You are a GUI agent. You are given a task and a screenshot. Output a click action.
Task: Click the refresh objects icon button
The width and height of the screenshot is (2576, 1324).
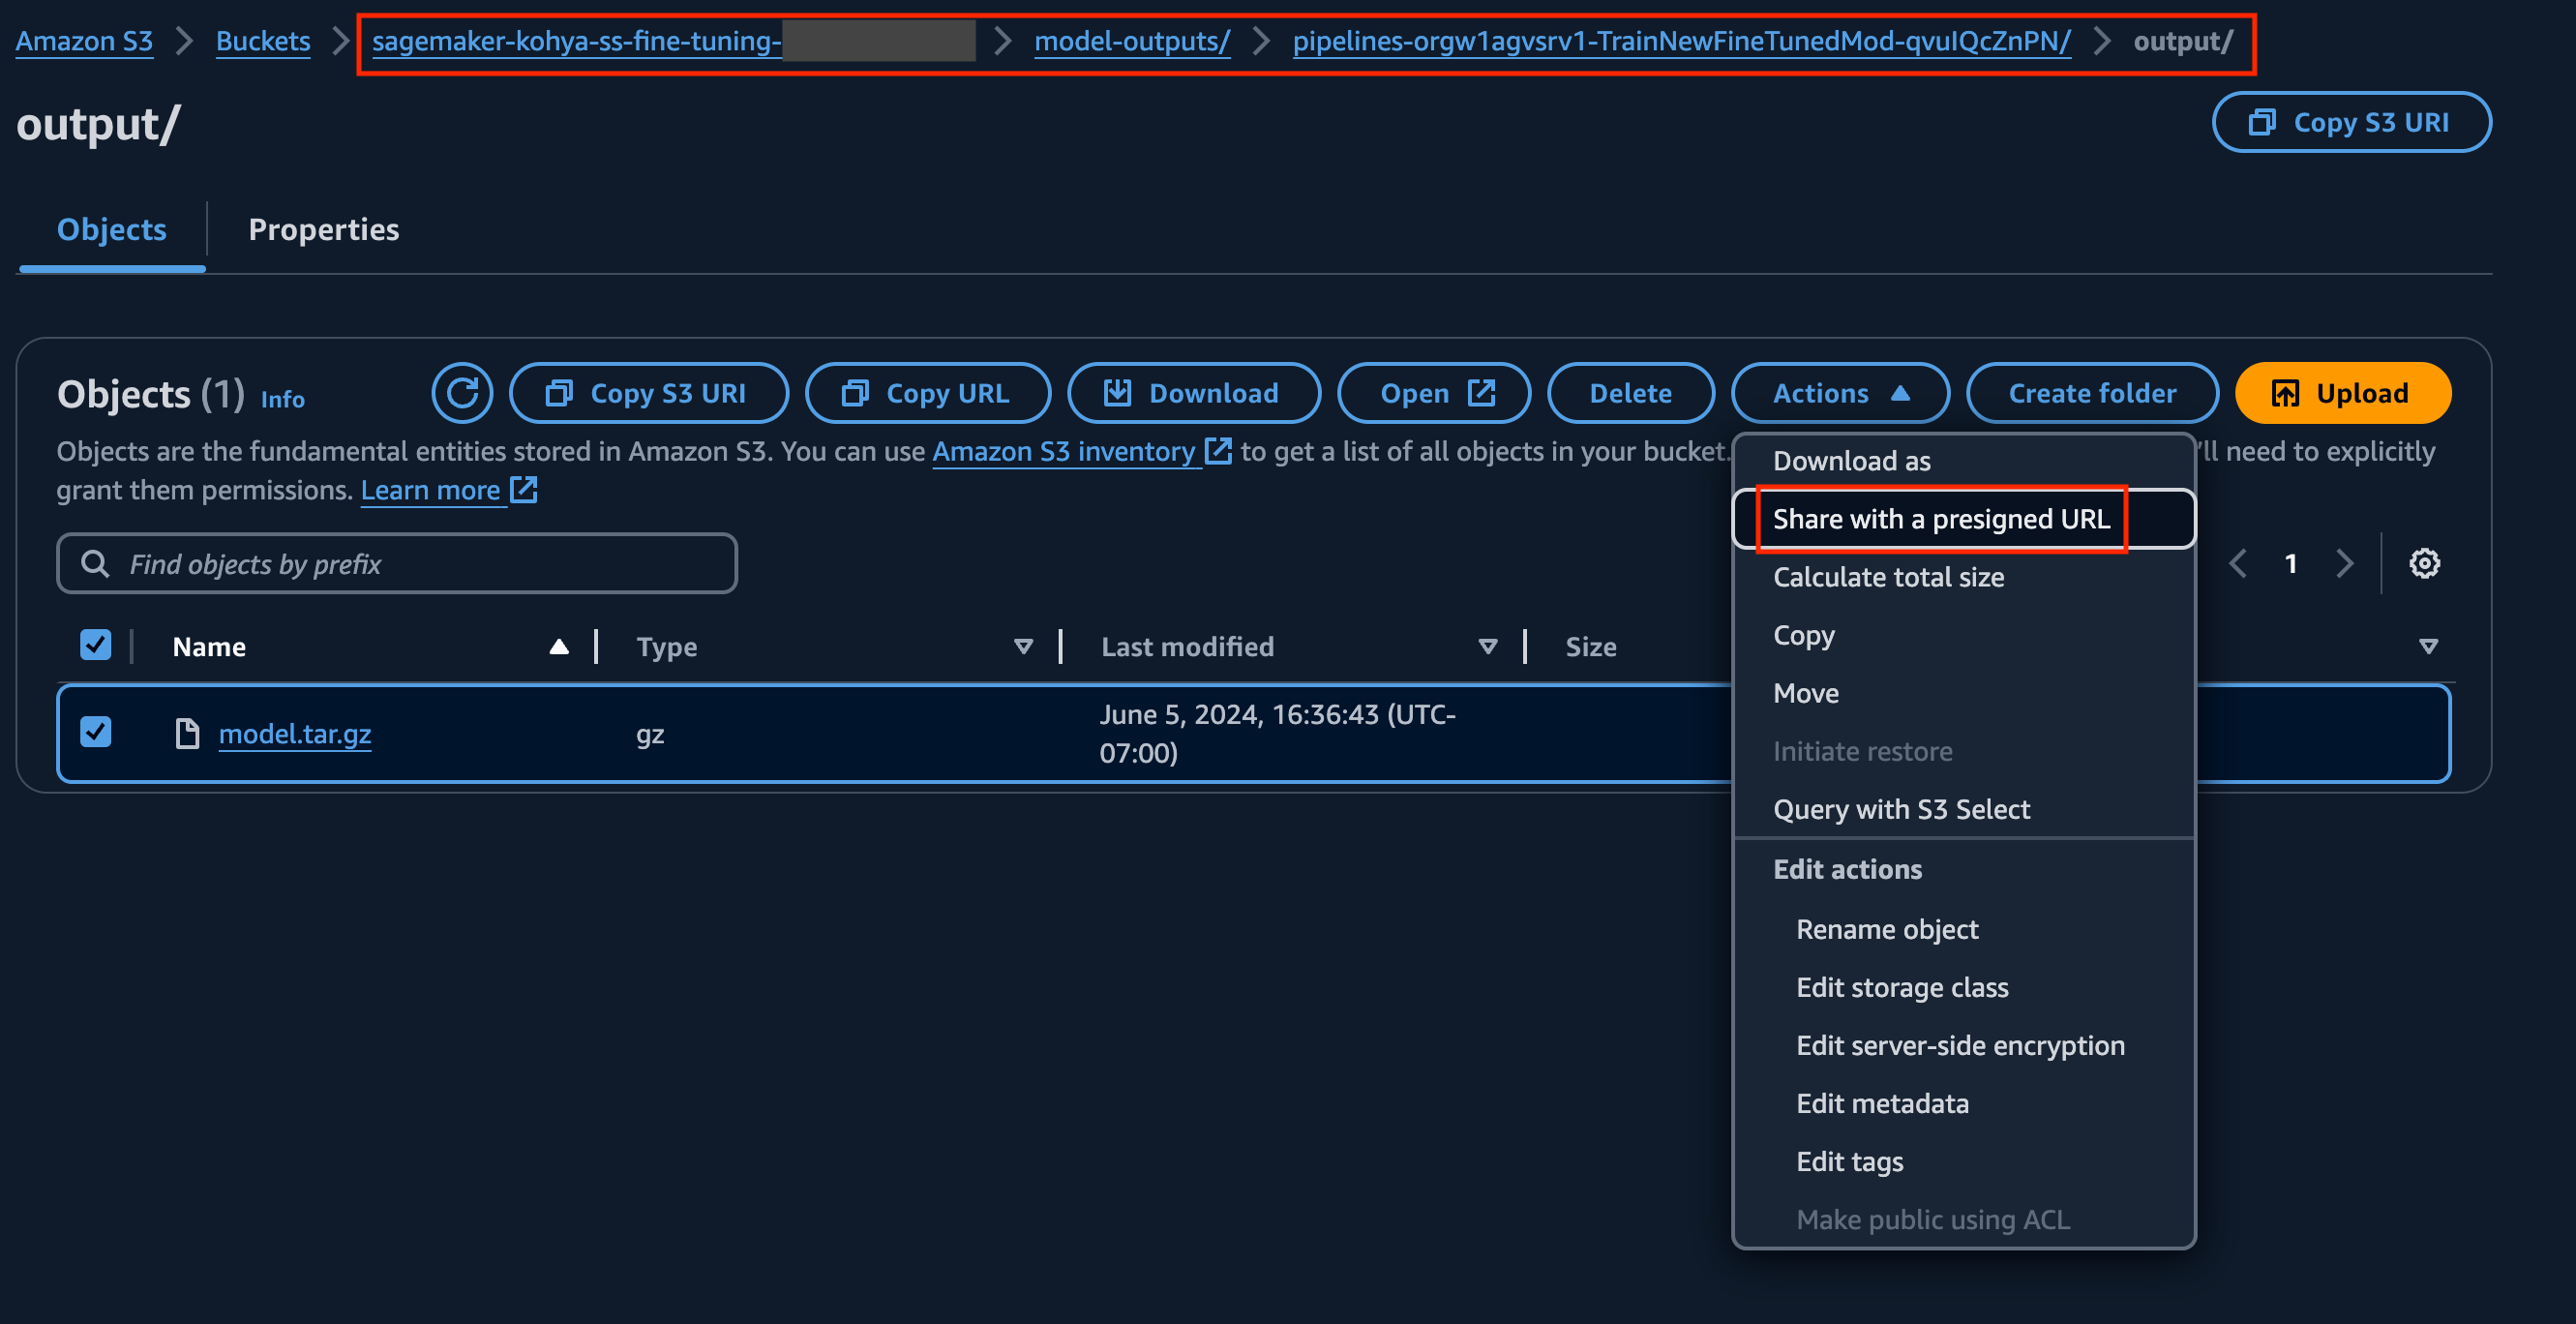(462, 393)
